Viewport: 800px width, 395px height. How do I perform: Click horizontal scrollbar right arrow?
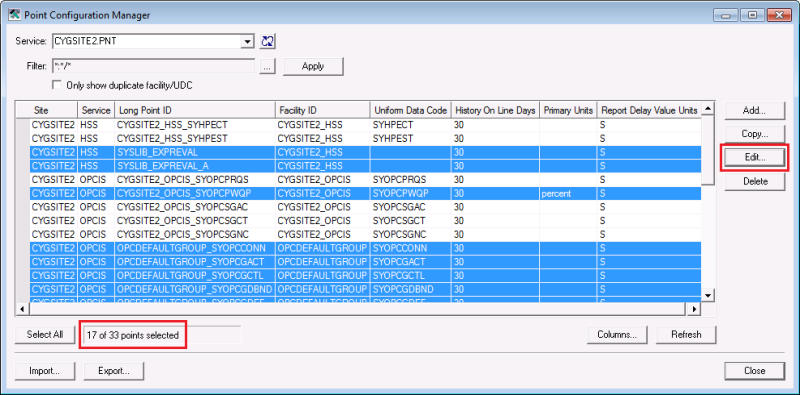pos(693,309)
